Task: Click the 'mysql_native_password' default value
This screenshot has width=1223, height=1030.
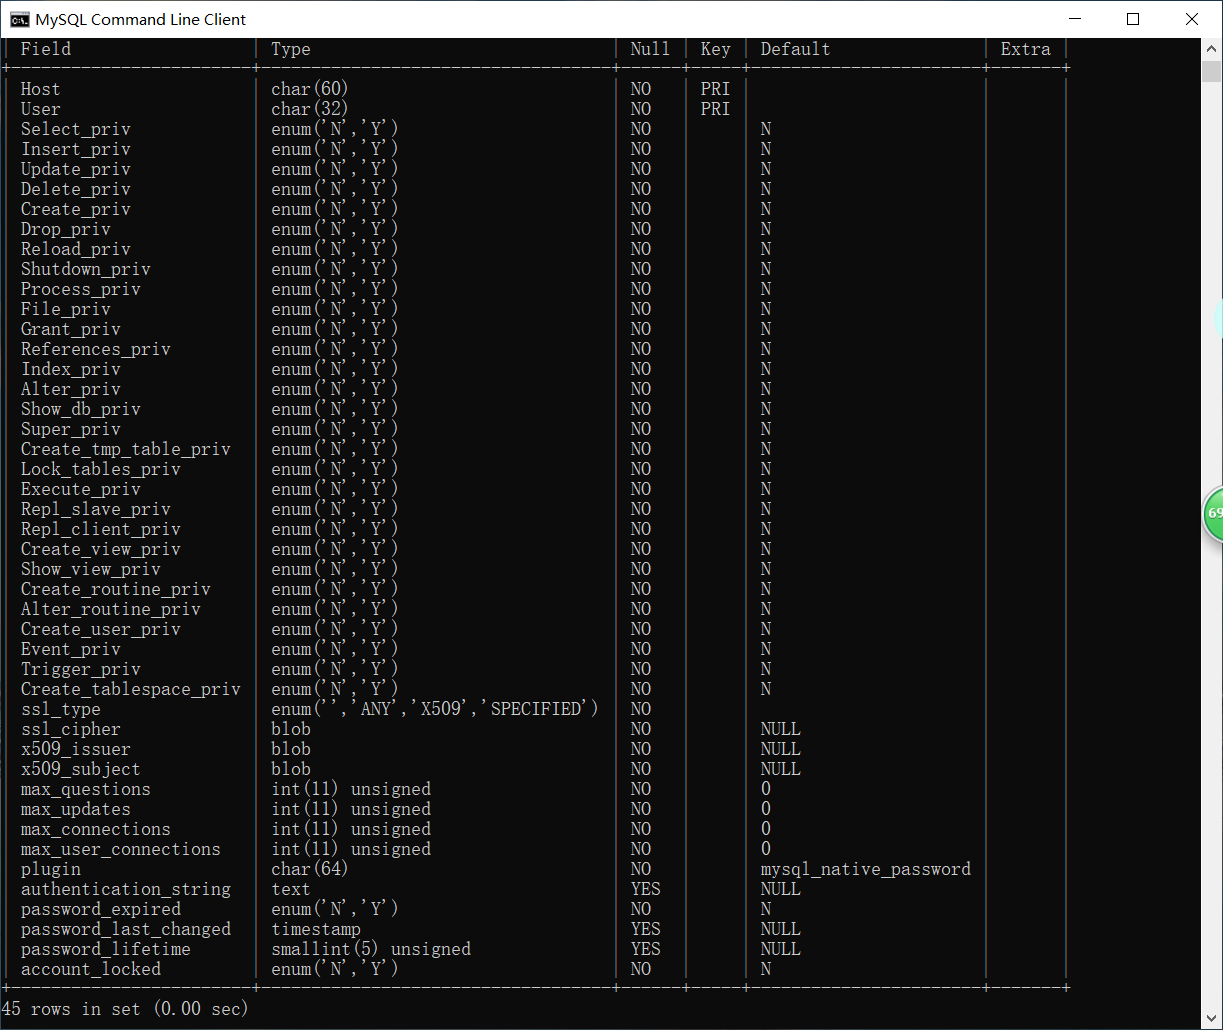Action: [866, 869]
